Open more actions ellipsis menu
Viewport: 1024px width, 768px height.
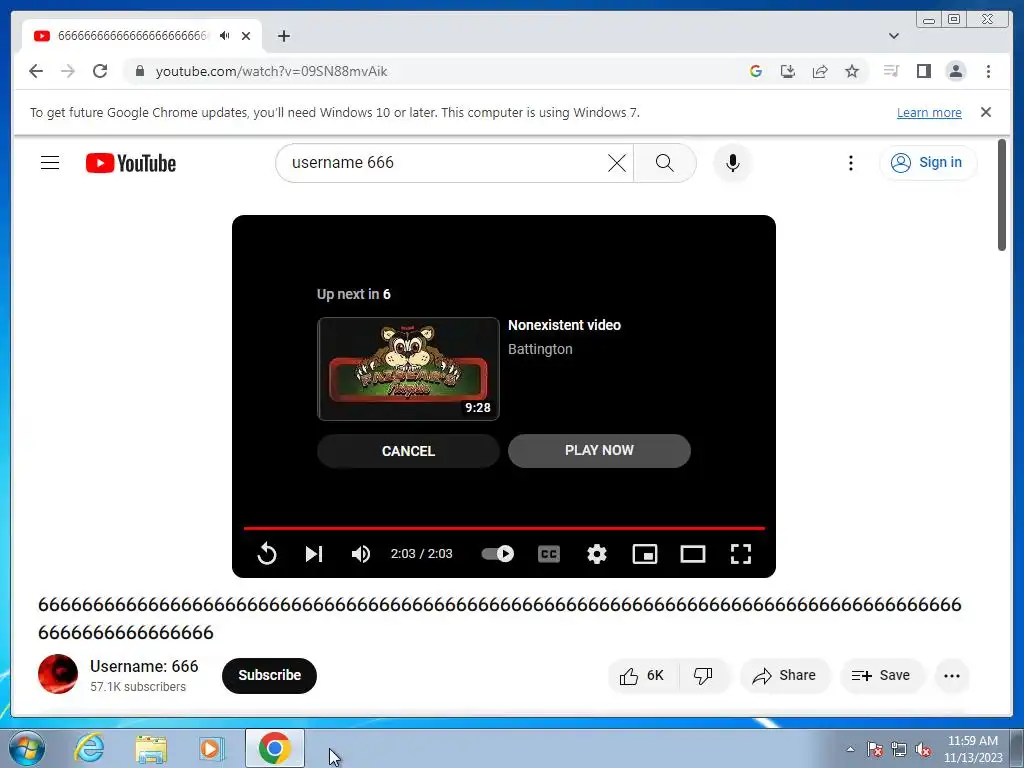tap(952, 675)
